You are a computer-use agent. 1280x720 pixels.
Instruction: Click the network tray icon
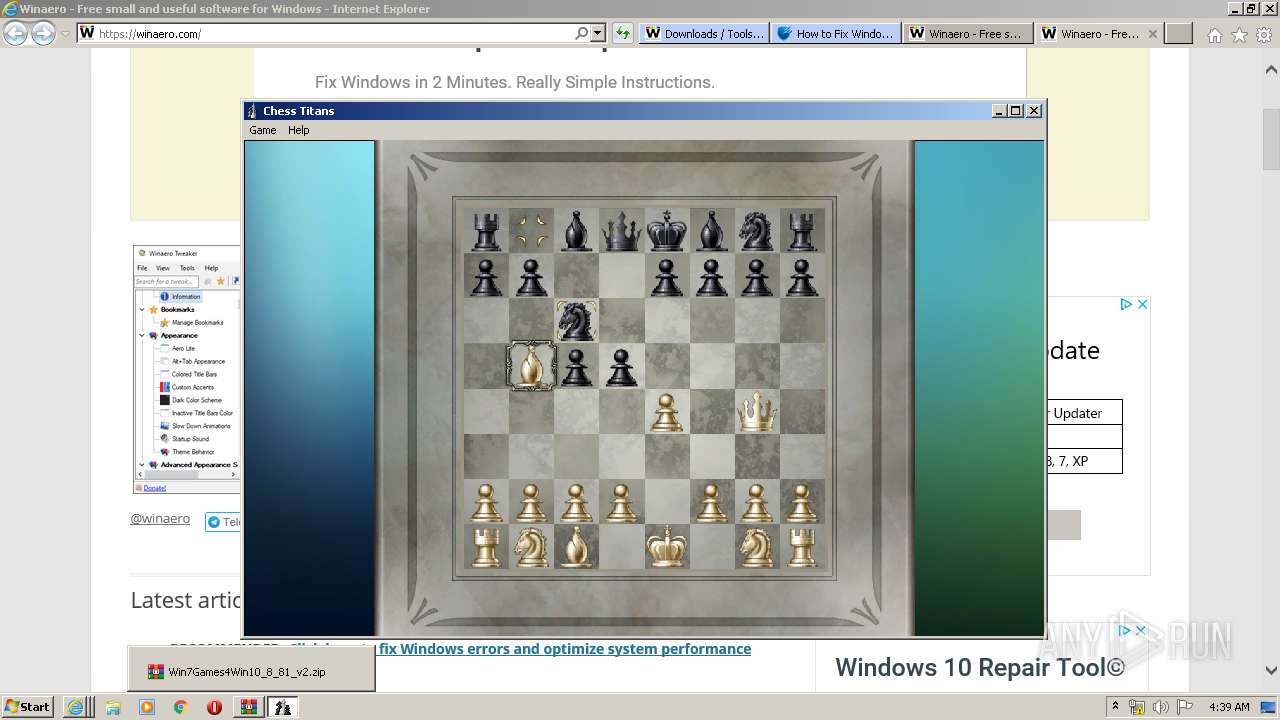[x=1137, y=707]
